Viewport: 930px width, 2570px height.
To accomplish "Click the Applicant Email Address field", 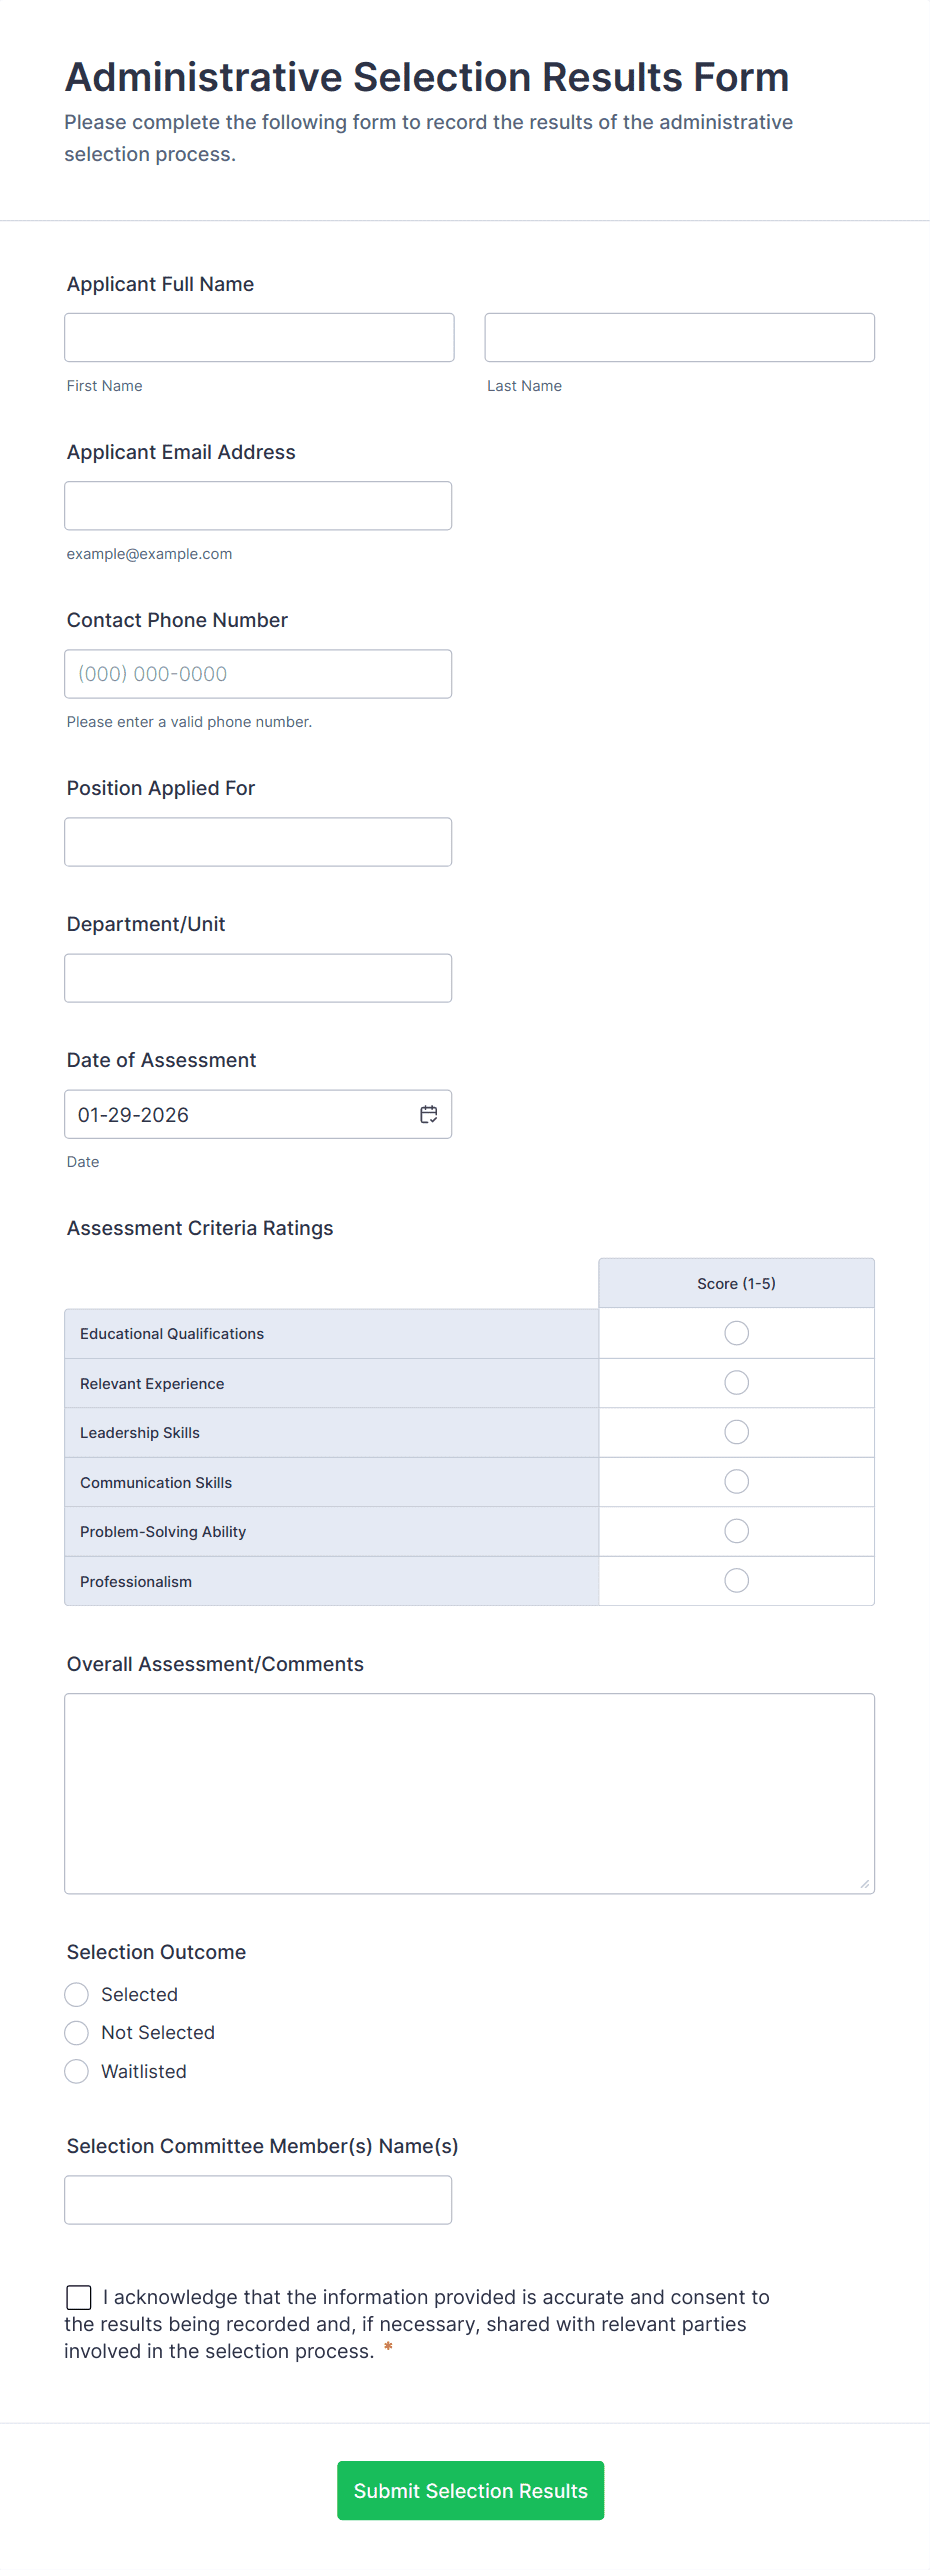I will click(258, 505).
